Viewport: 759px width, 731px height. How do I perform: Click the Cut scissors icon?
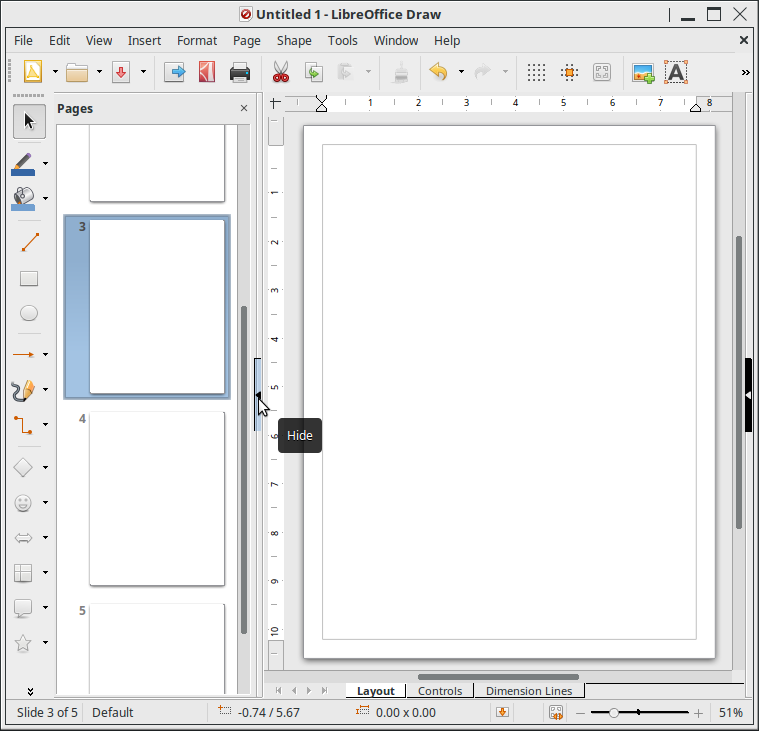pyautogui.click(x=280, y=72)
